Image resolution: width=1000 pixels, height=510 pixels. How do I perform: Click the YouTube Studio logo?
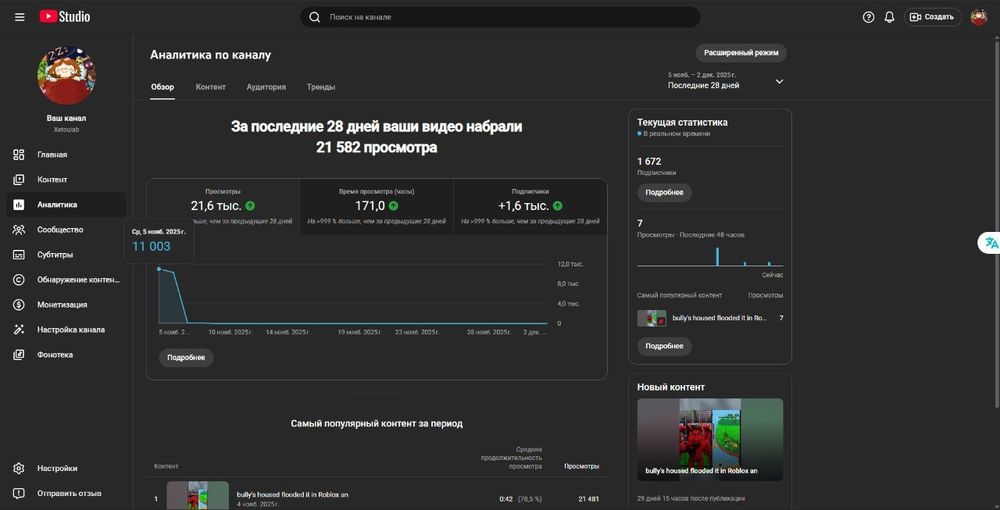64,17
